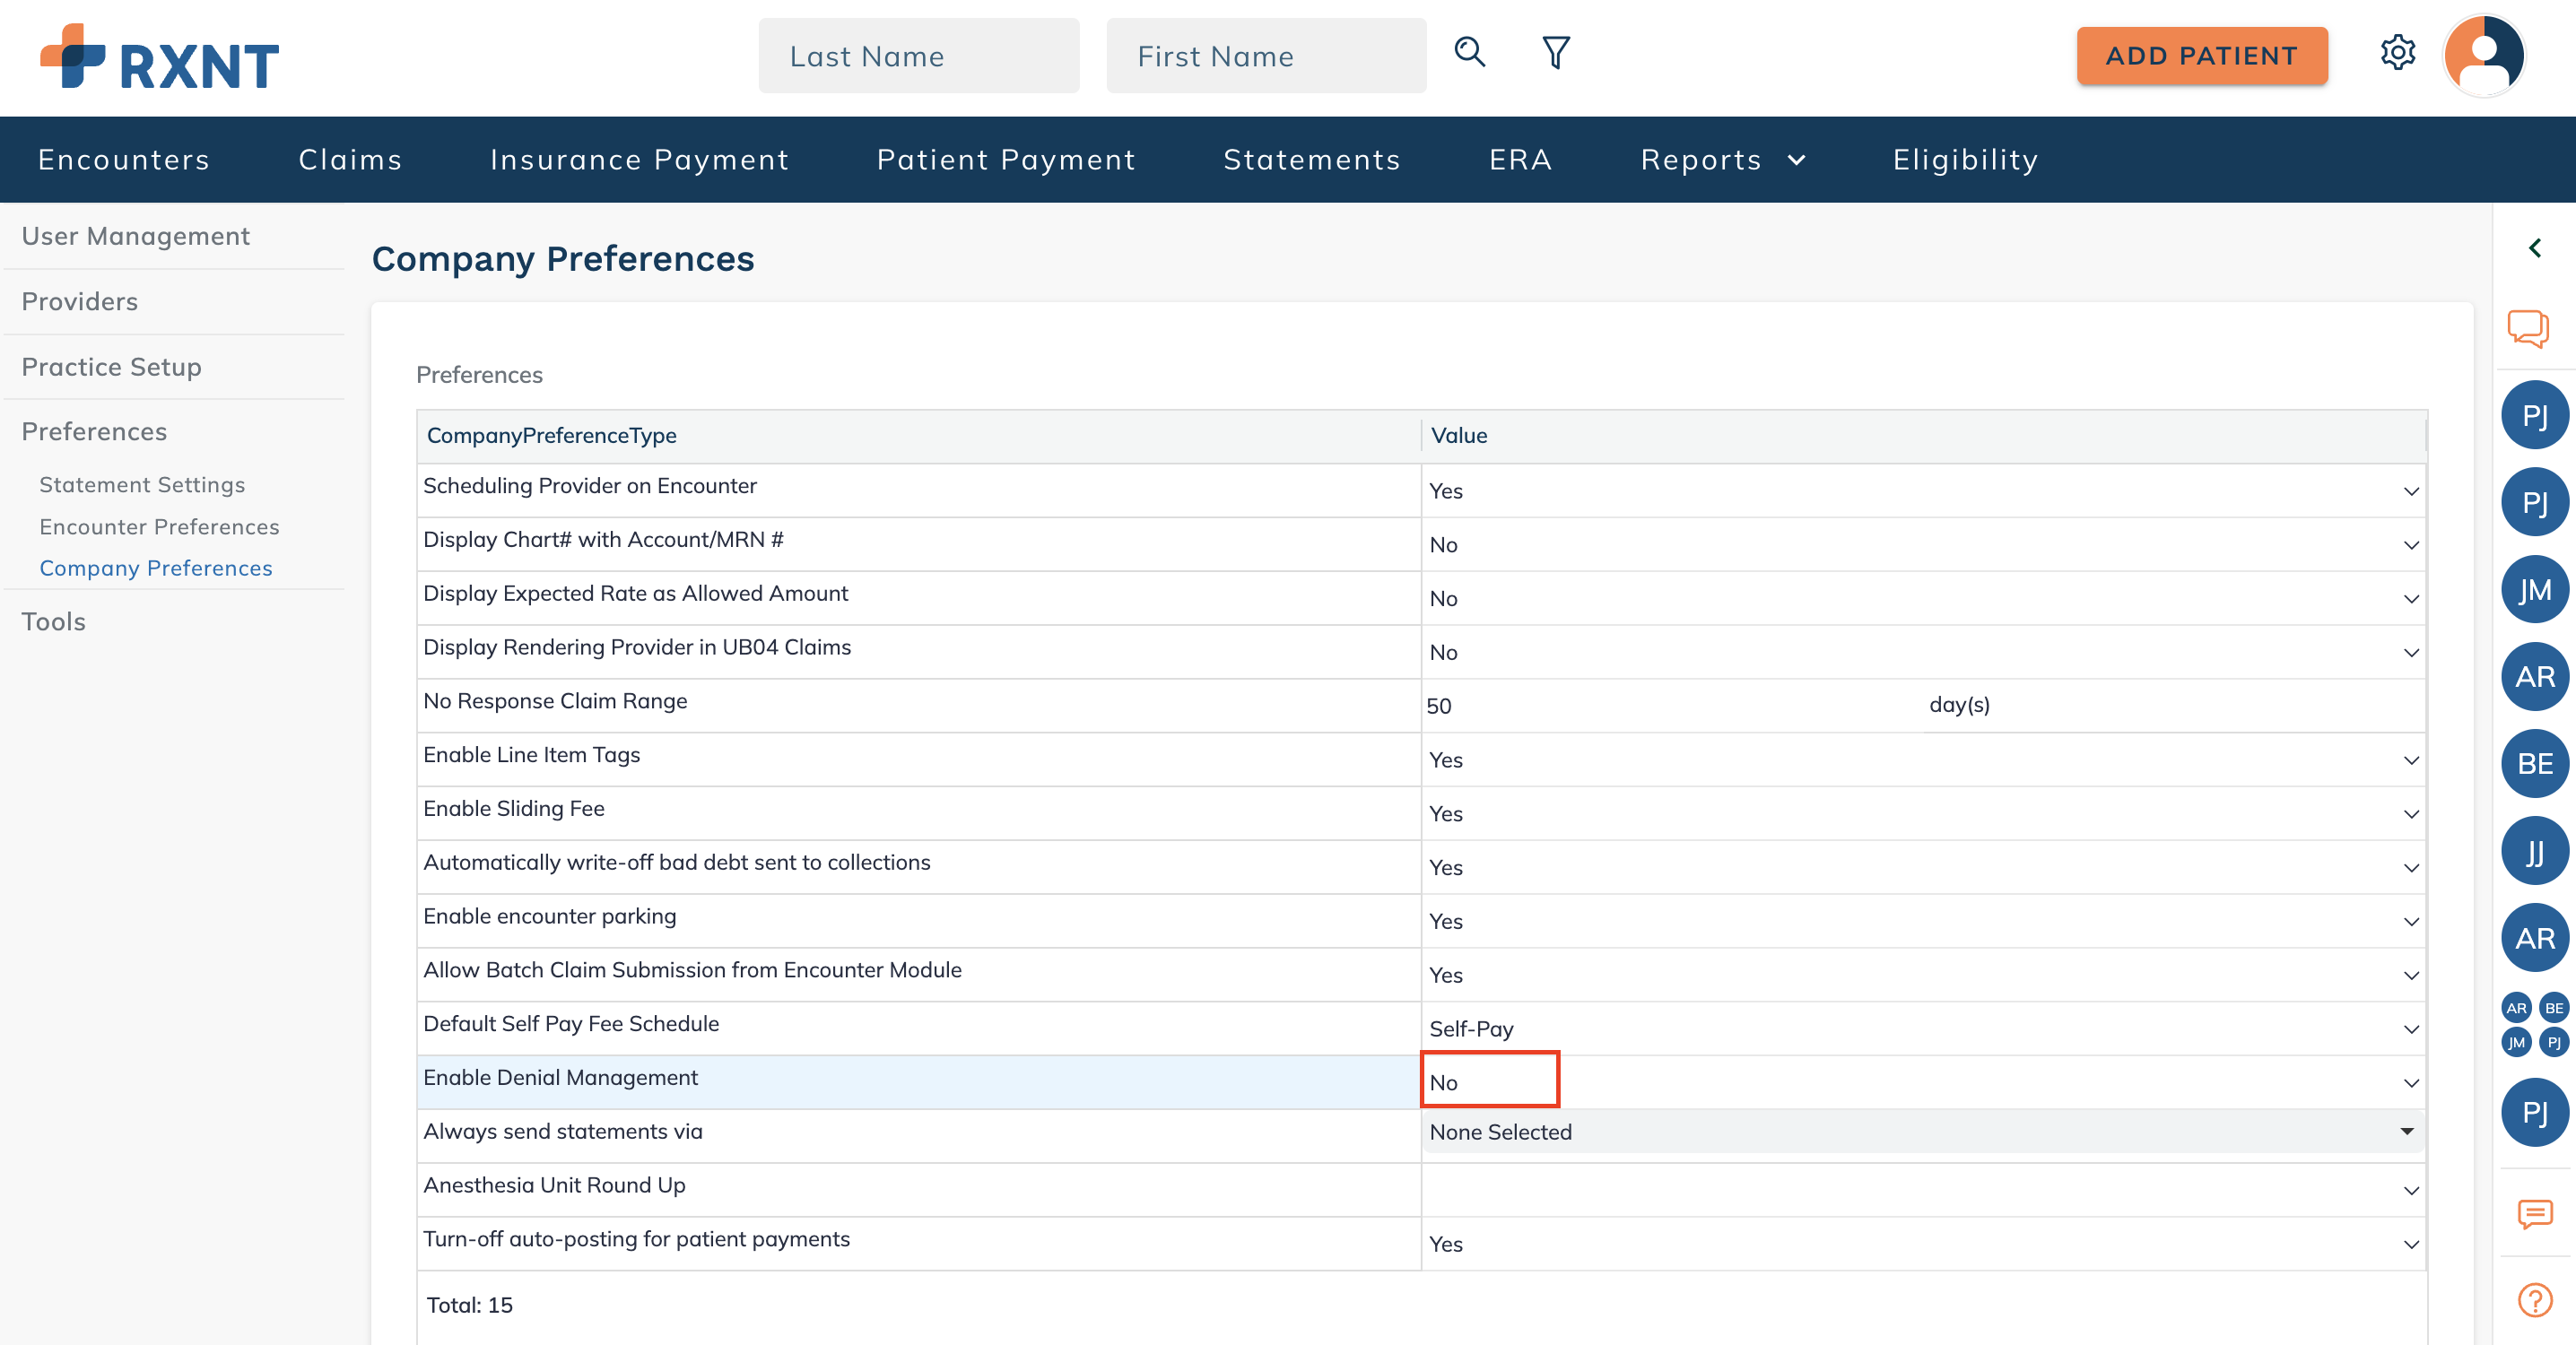The height and width of the screenshot is (1345, 2576).
Task: Open the Eligibility tab
Action: (x=1965, y=160)
